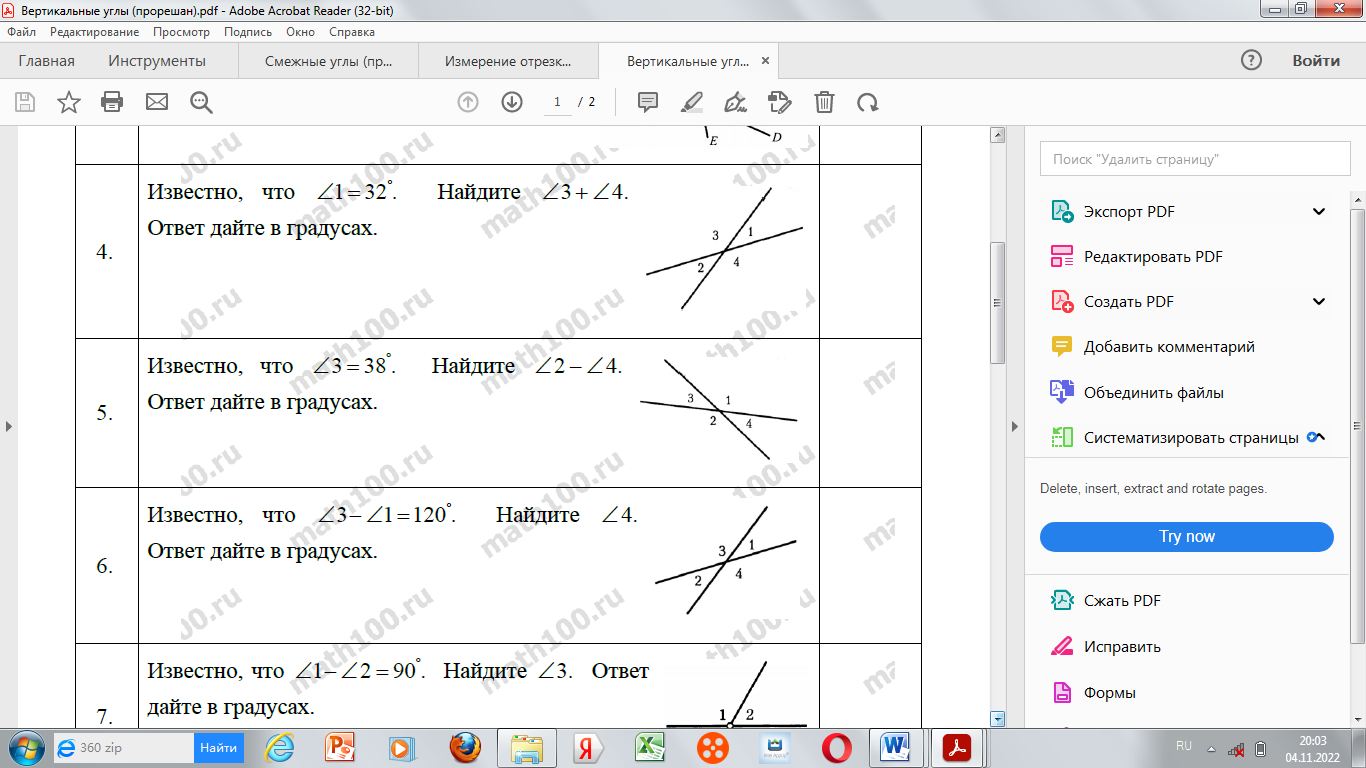Open the Справка menu

tap(352, 32)
